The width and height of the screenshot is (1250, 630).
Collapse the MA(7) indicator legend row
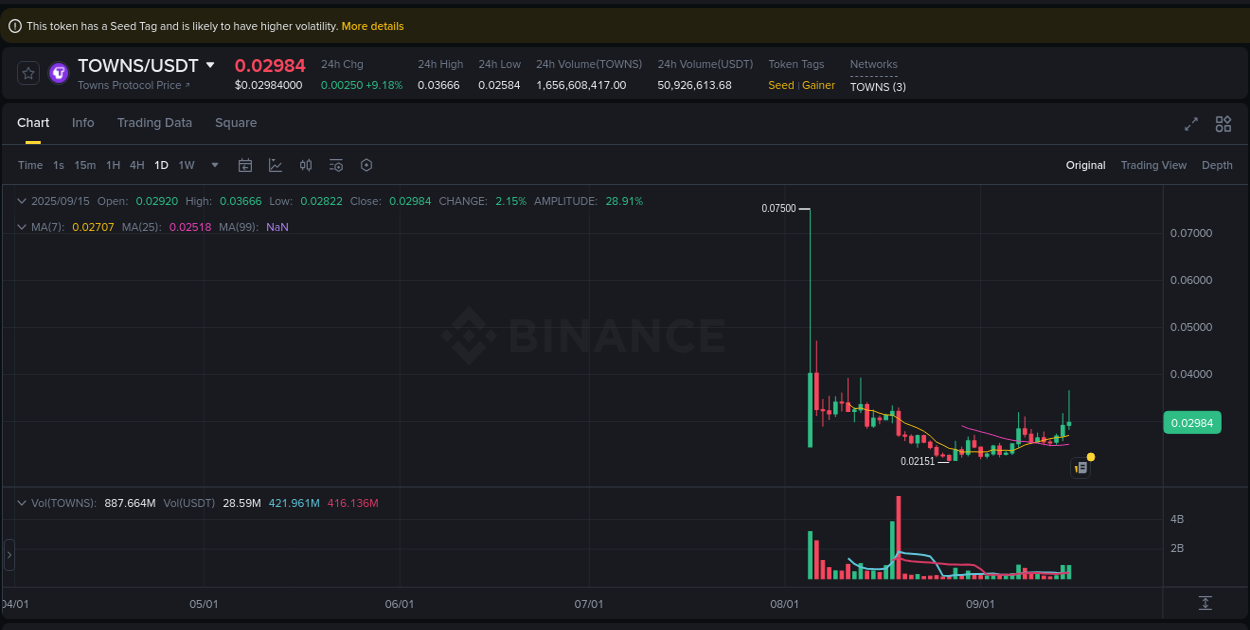click(22, 227)
